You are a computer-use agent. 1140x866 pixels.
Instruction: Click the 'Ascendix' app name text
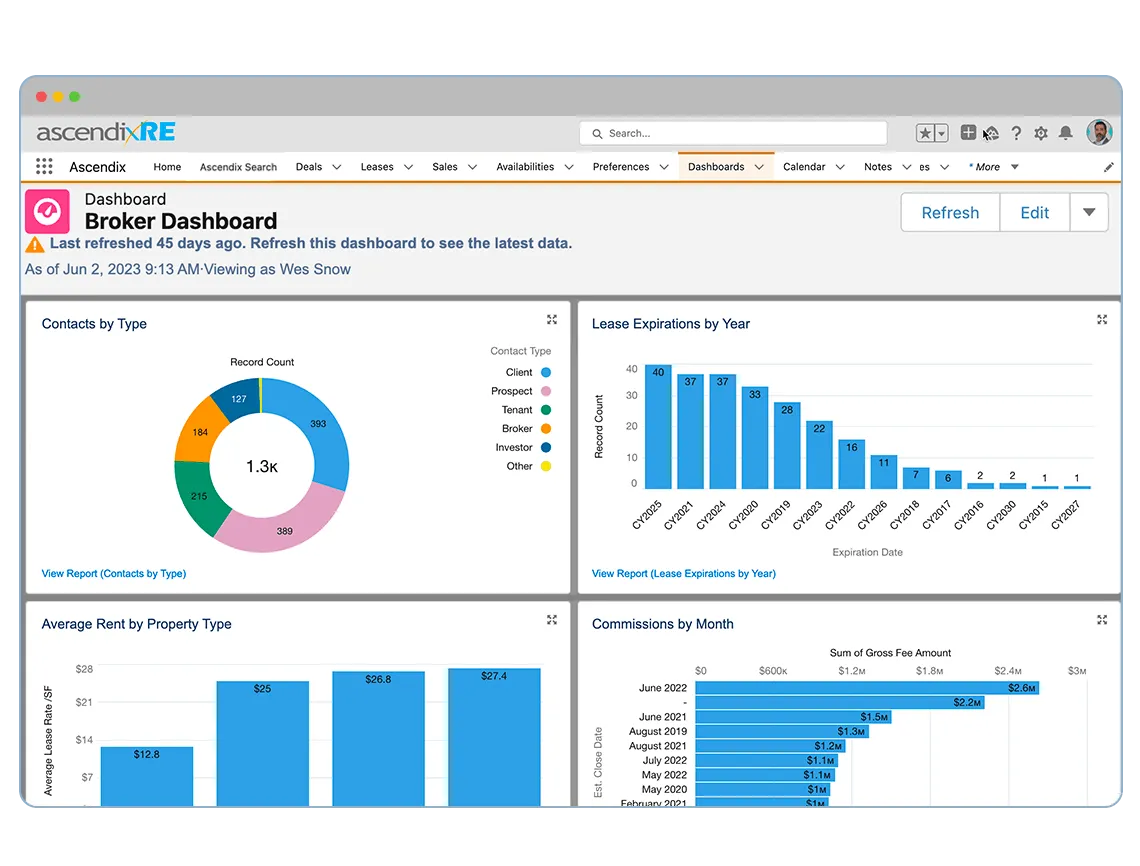pyautogui.click(x=97, y=167)
